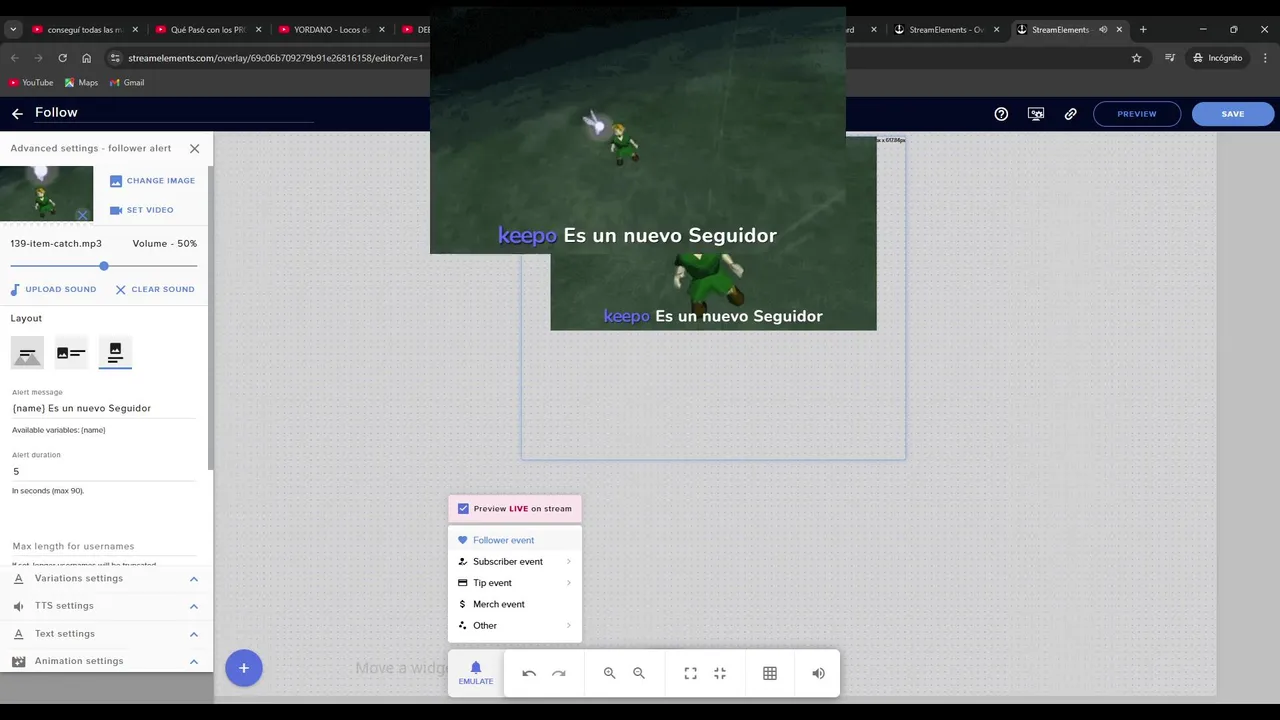
Task: Switch to the Qué Pasó con los PRO tab
Action: coord(208,29)
